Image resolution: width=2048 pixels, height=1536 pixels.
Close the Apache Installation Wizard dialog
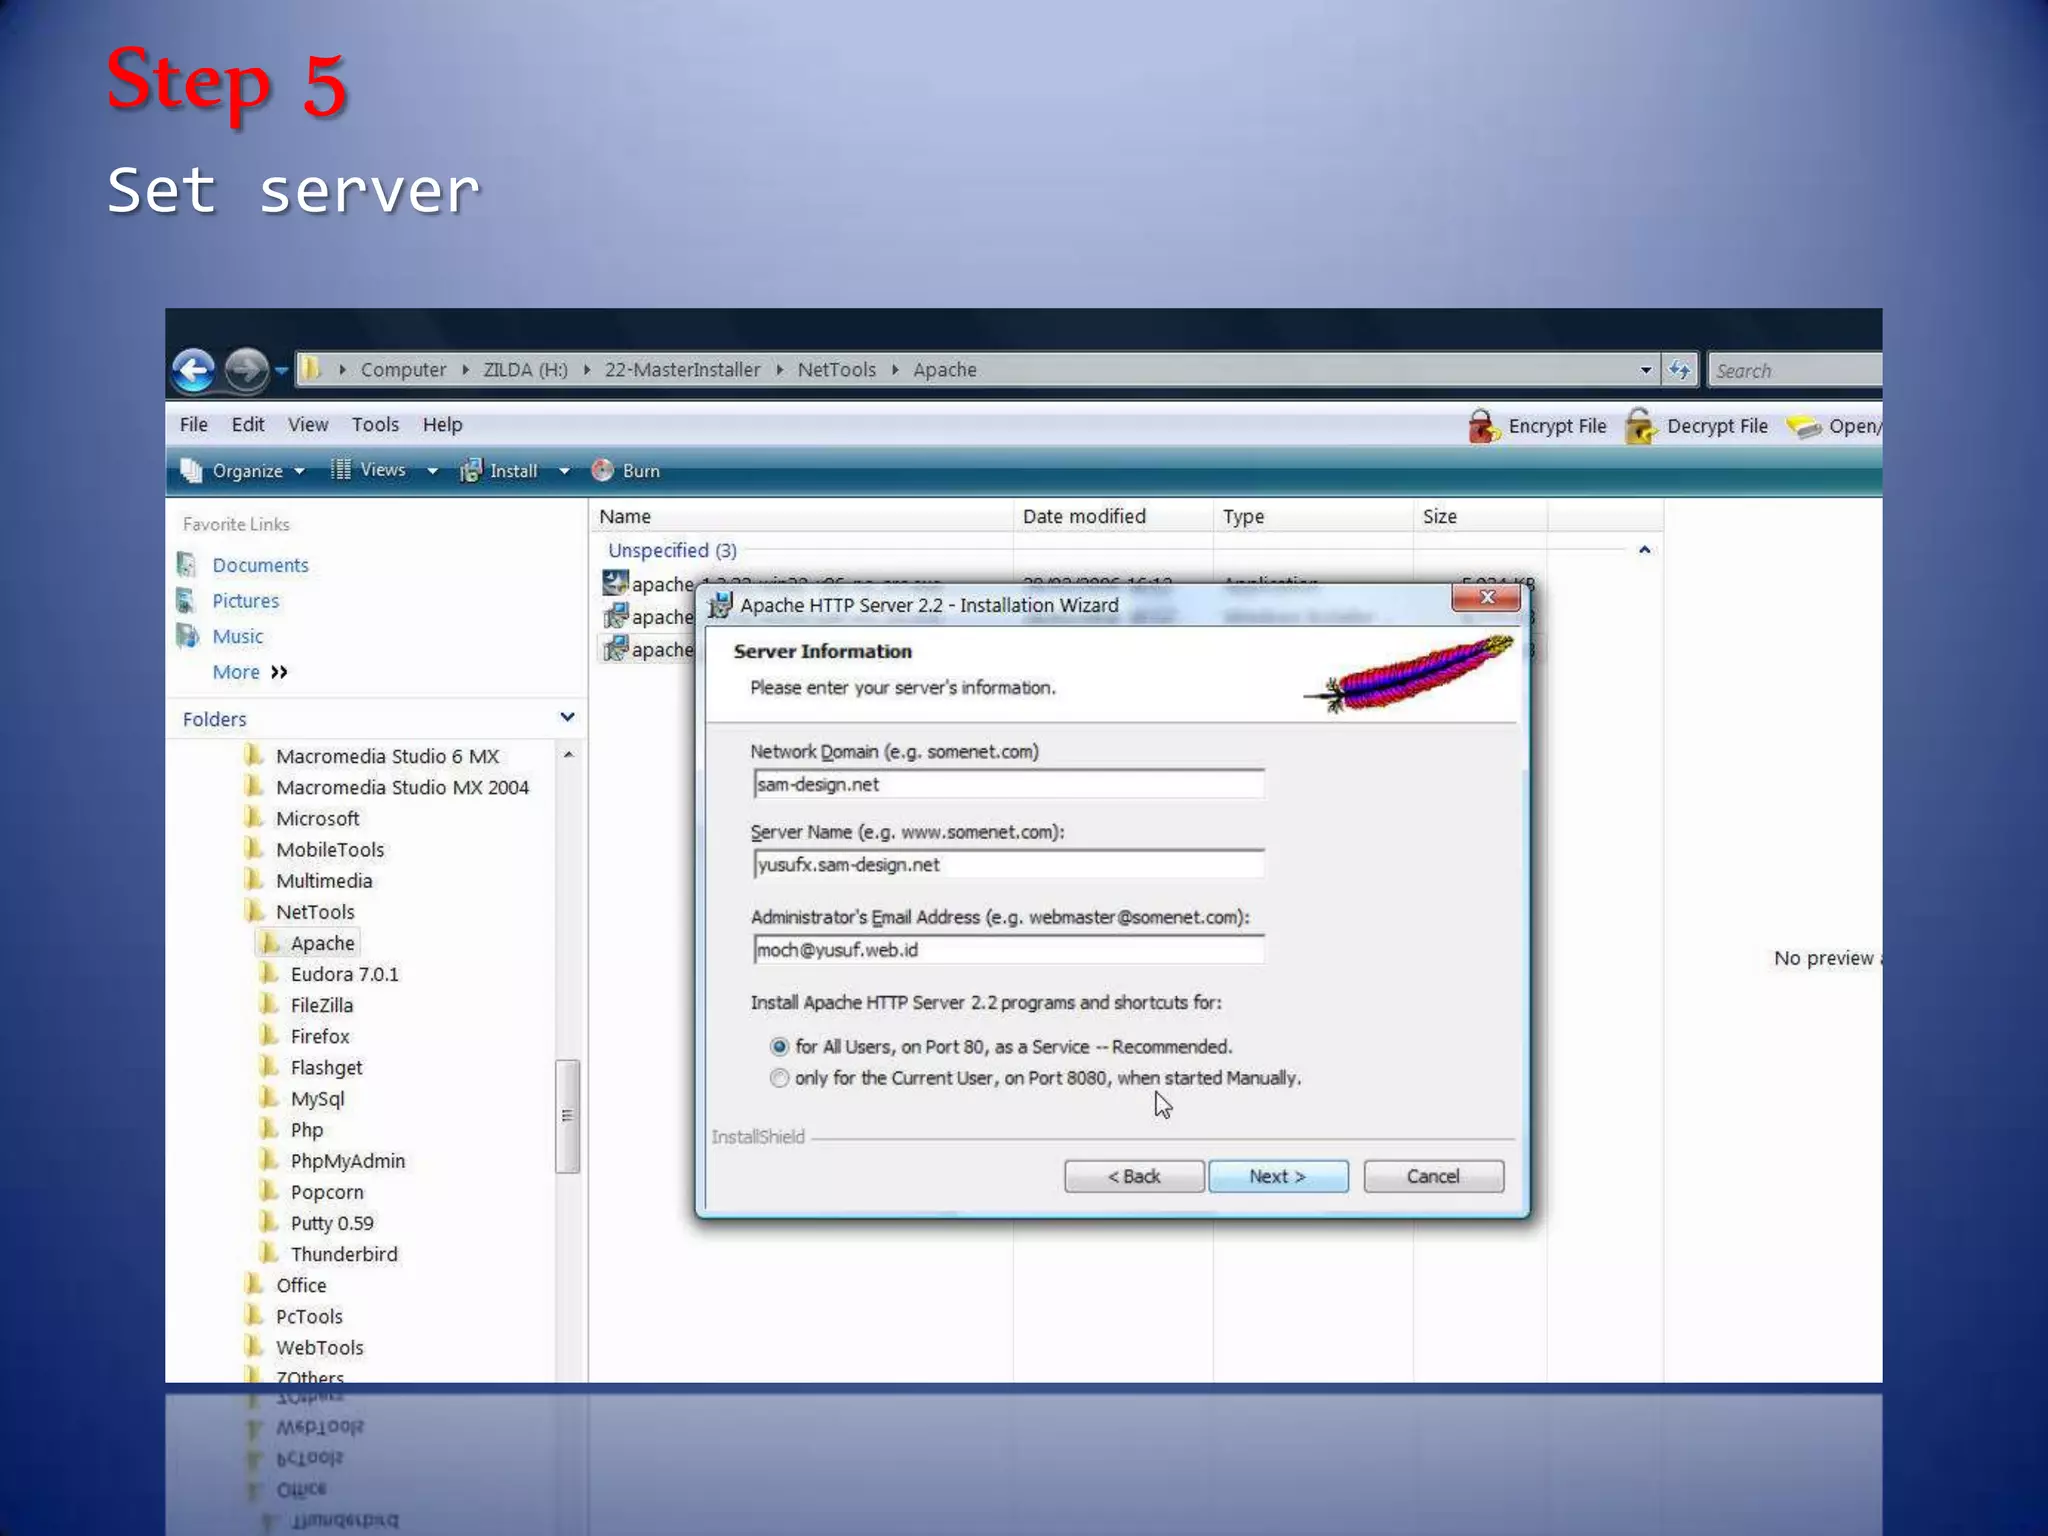(1486, 597)
